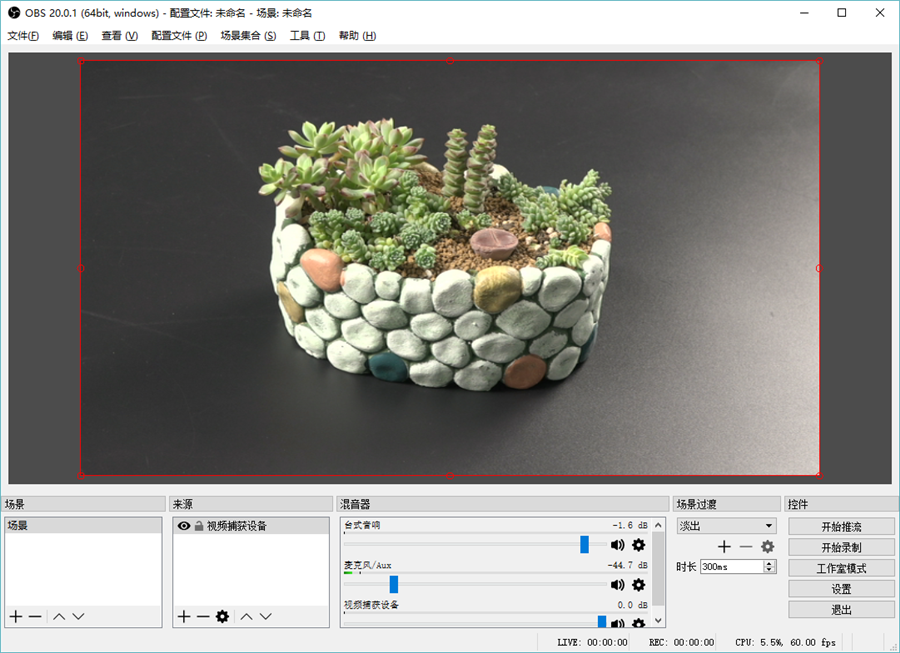Open the 淡出 transition dropdown
This screenshot has height=653, width=900.
pyautogui.click(x=726, y=526)
